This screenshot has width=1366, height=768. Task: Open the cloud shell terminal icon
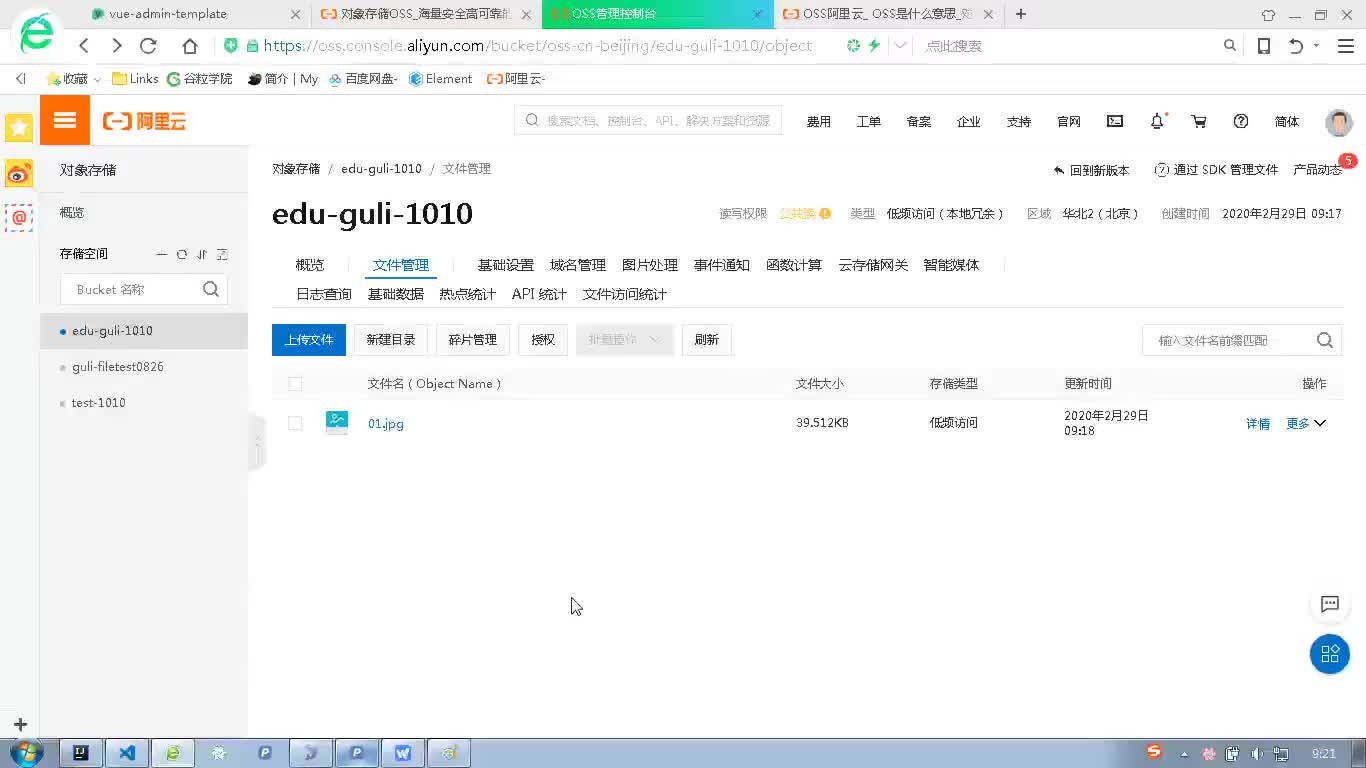coord(1115,121)
